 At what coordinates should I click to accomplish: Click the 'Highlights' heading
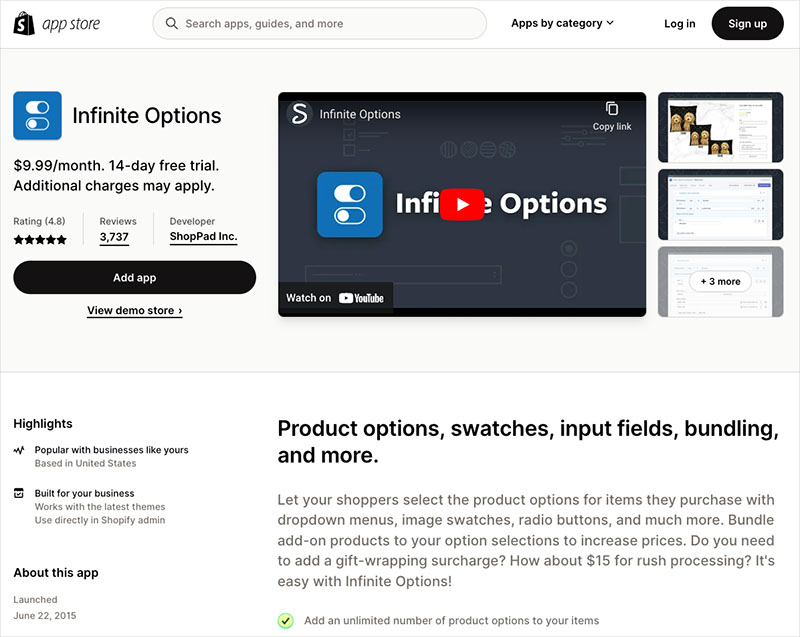pyautogui.click(x=43, y=424)
